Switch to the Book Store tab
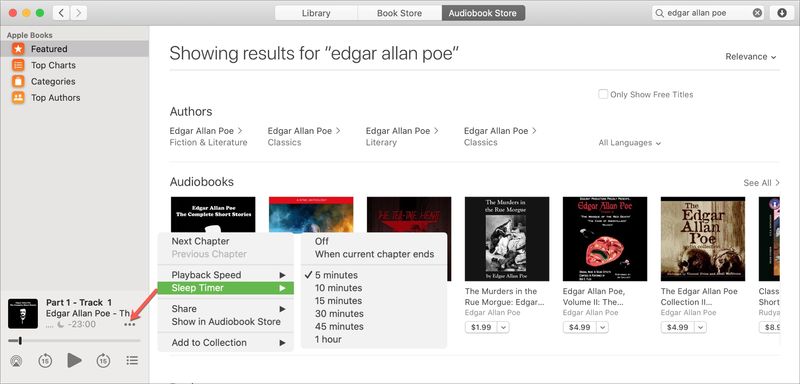The width and height of the screenshot is (800, 384). click(x=399, y=13)
